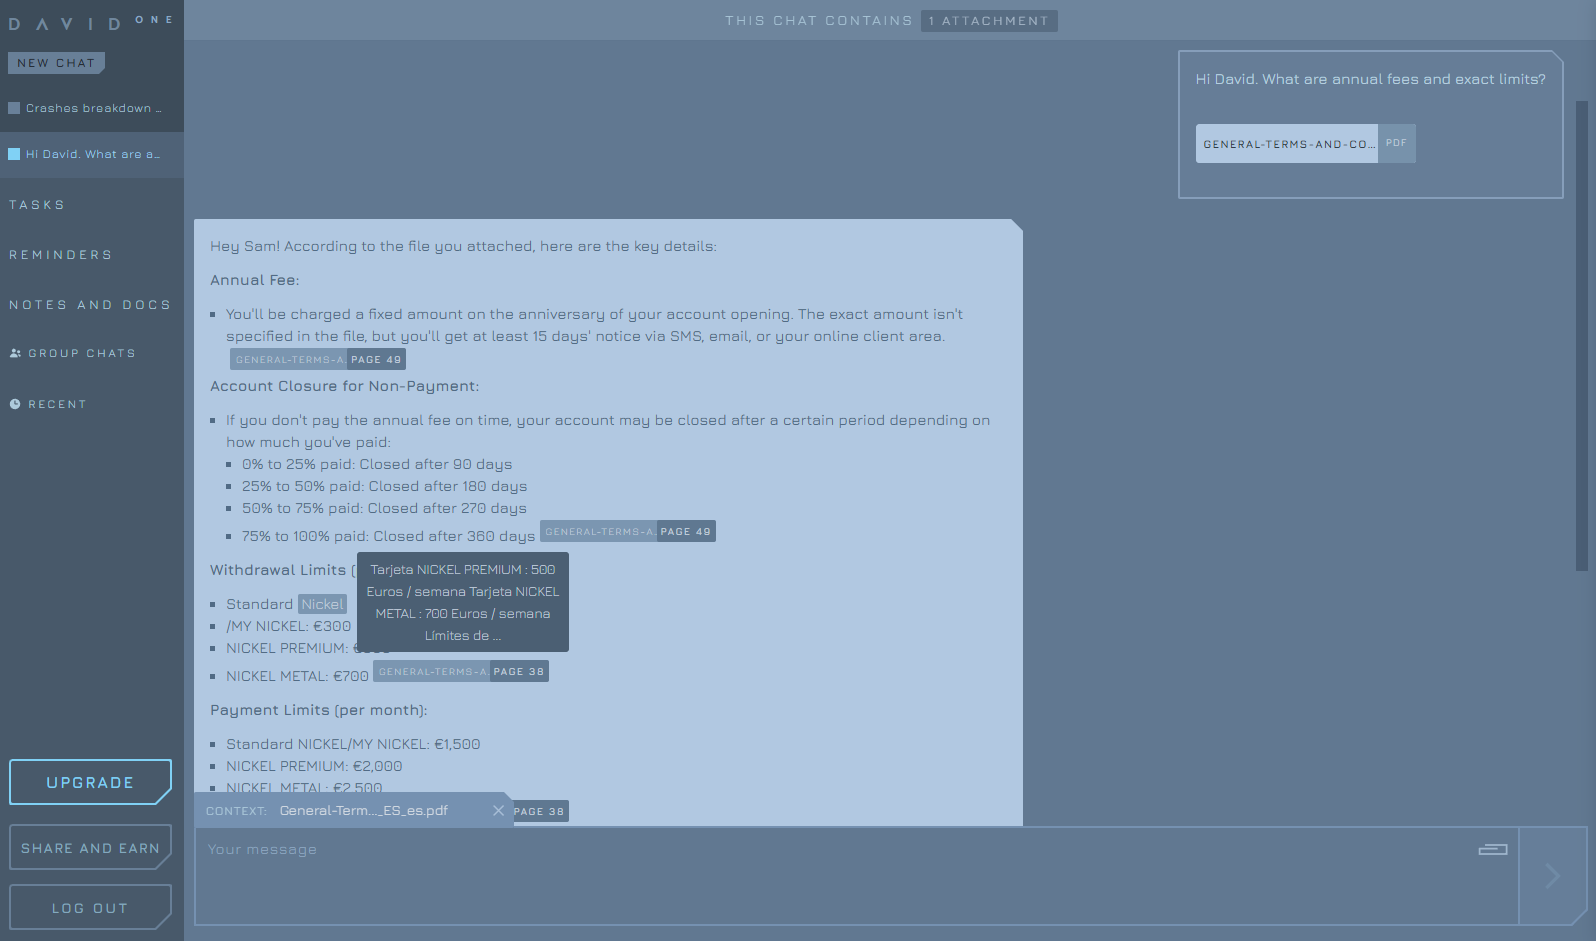Click the highlighted square icon of current chat
This screenshot has height=941, width=1596.
pos(14,154)
